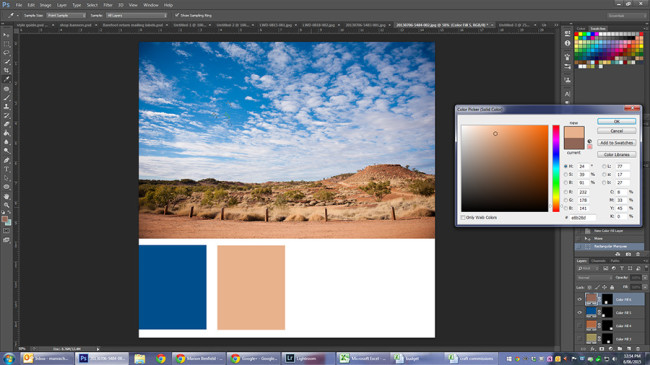Show the Color Fill 4 layer

point(580,326)
